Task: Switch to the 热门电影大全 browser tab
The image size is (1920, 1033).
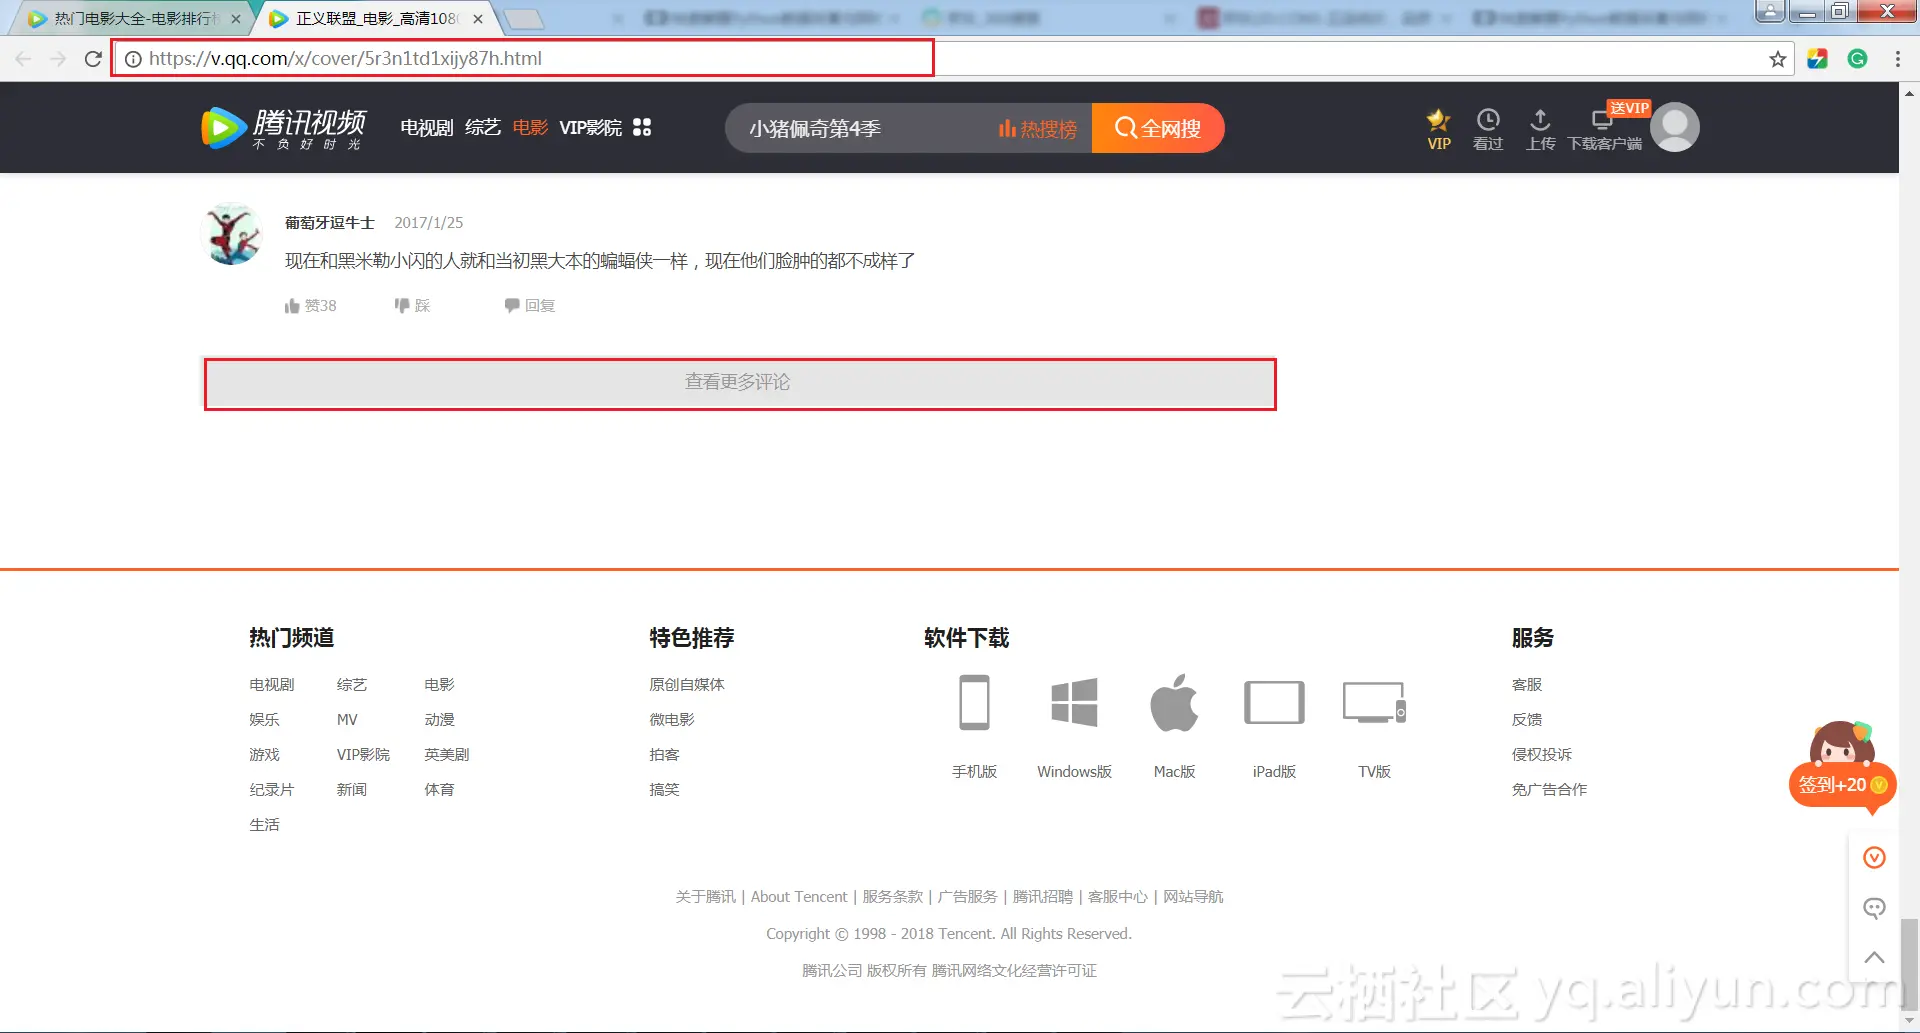Action: [133, 18]
